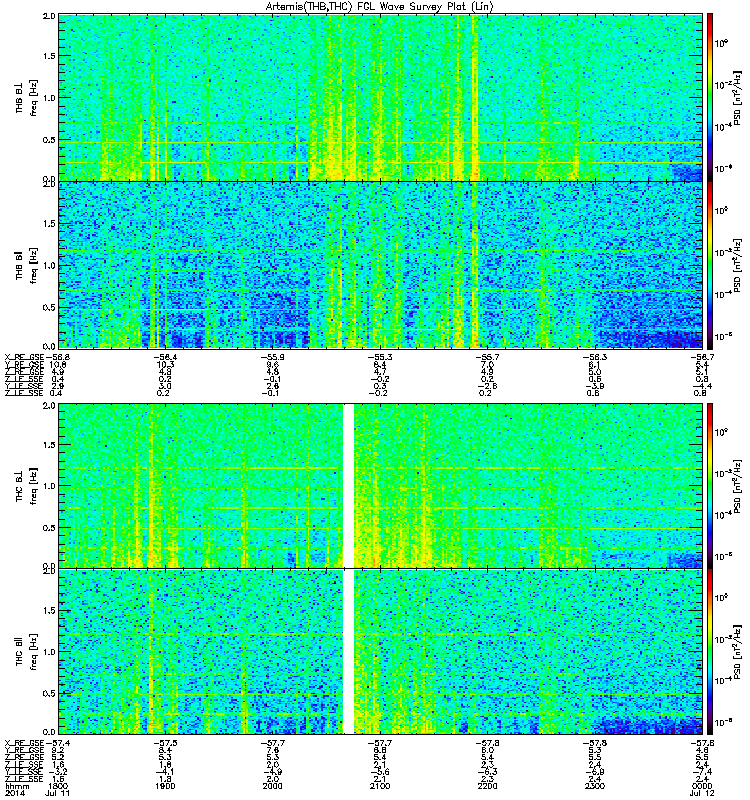Click the THC X_RE_GSE value "-57.6"
750x800 pixels.
(x=701, y=743)
